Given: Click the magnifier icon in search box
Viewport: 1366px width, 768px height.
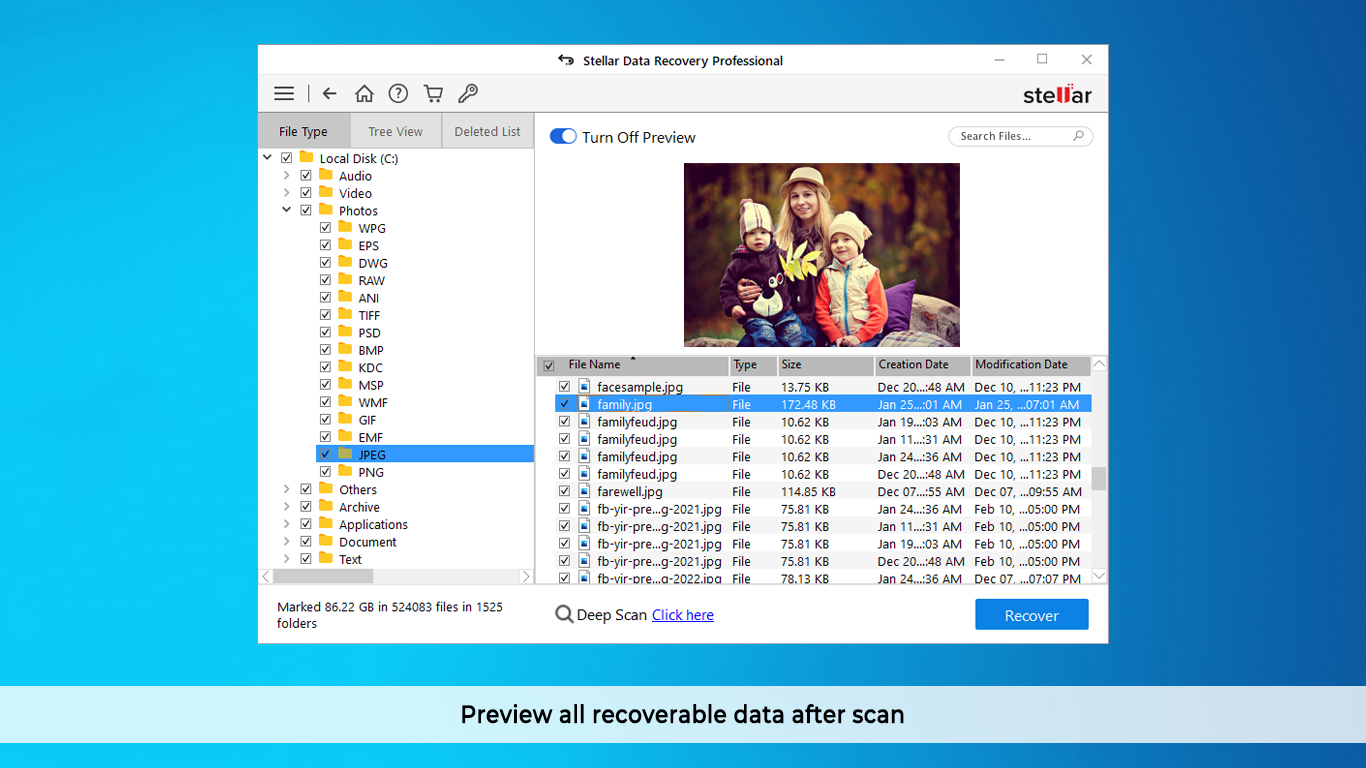Looking at the screenshot, I should (1078, 136).
